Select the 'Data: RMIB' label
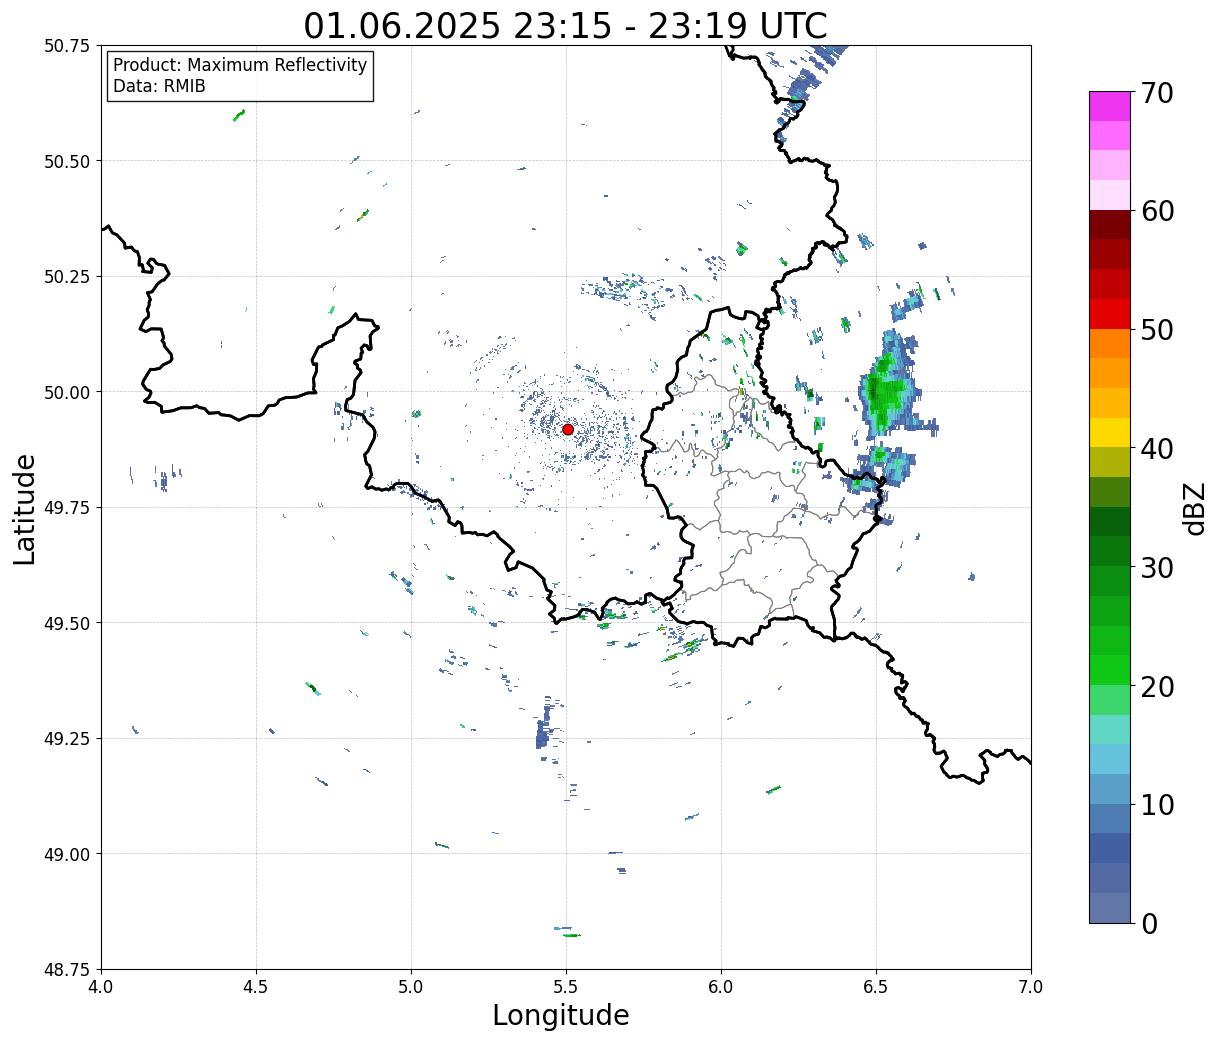 (x=159, y=86)
